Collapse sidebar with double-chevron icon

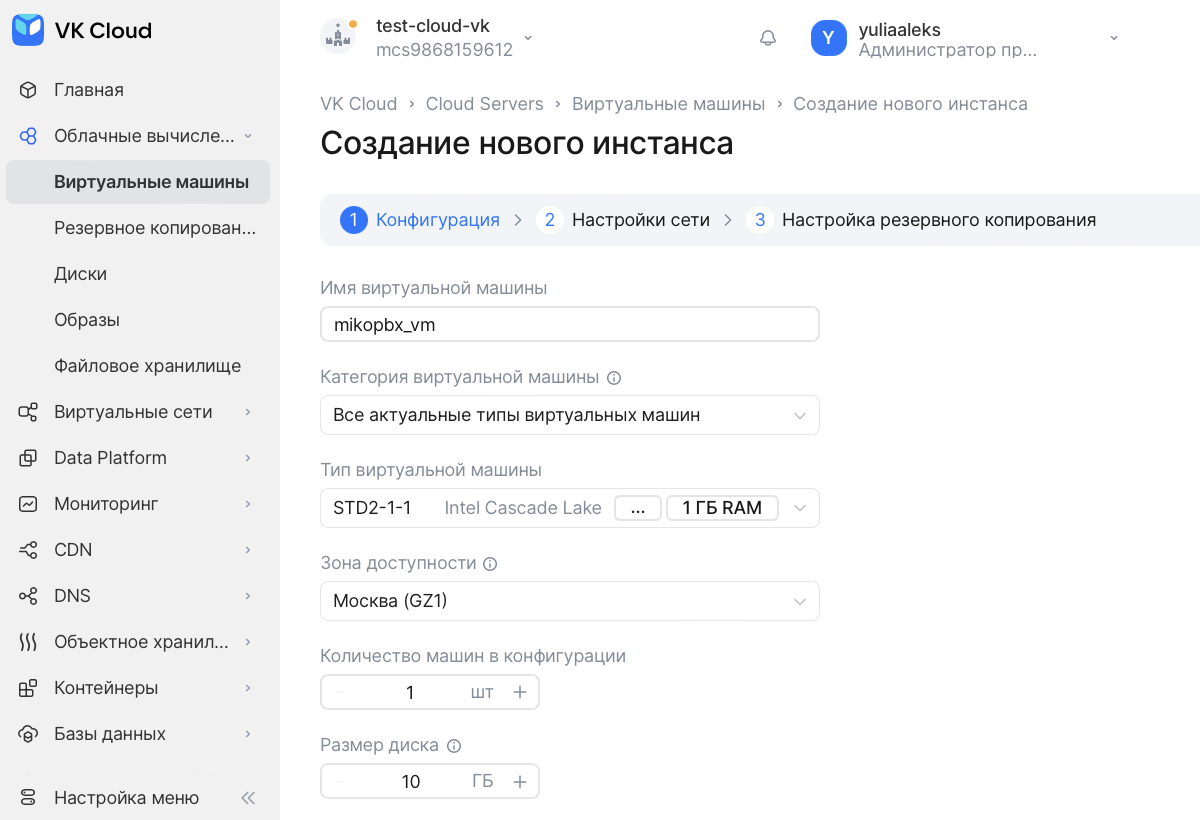248,798
